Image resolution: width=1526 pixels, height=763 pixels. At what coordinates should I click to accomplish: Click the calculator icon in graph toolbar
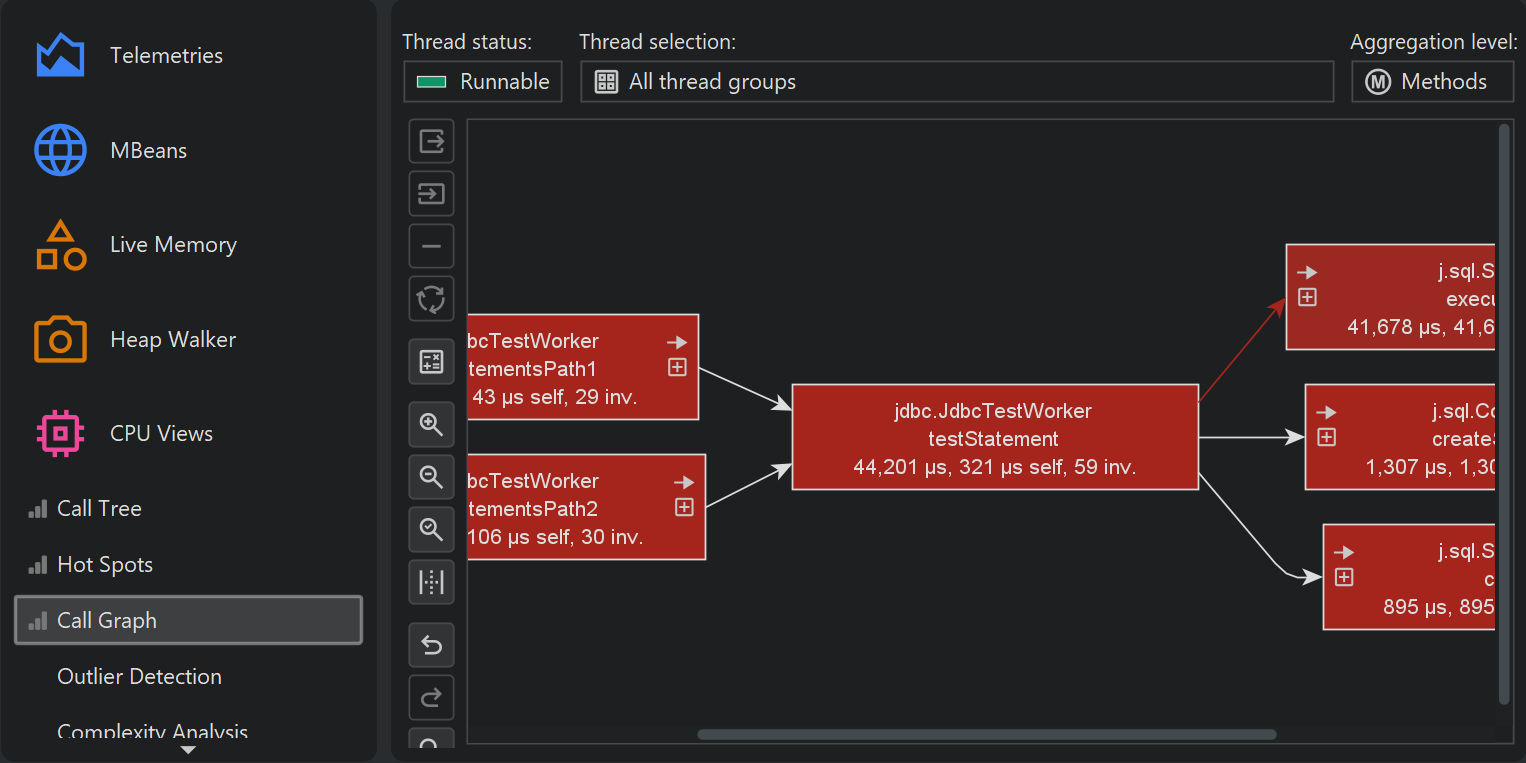coord(431,362)
